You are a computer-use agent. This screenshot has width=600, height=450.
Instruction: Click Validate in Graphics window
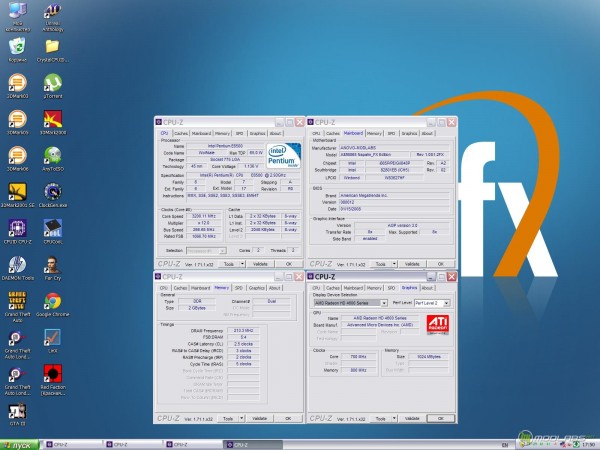point(412,418)
